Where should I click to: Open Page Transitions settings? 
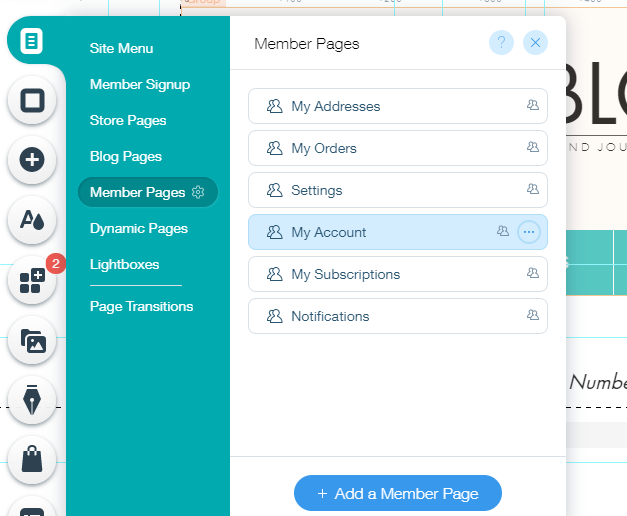(142, 306)
